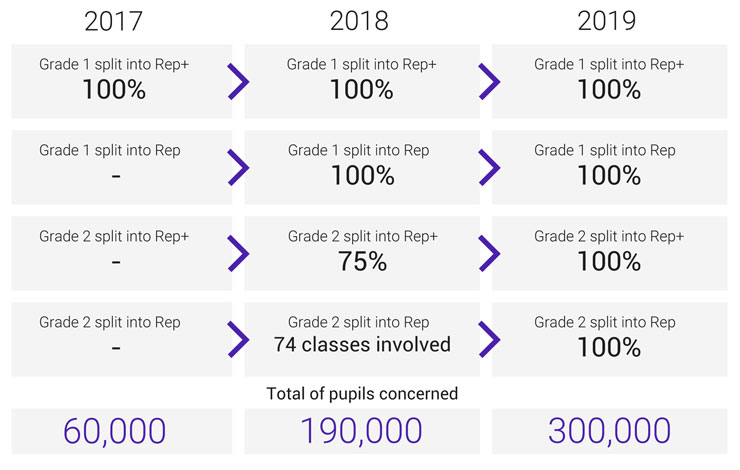The width and height of the screenshot is (740, 470).
Task: Select the 2018 column heading
Action: pos(359,21)
